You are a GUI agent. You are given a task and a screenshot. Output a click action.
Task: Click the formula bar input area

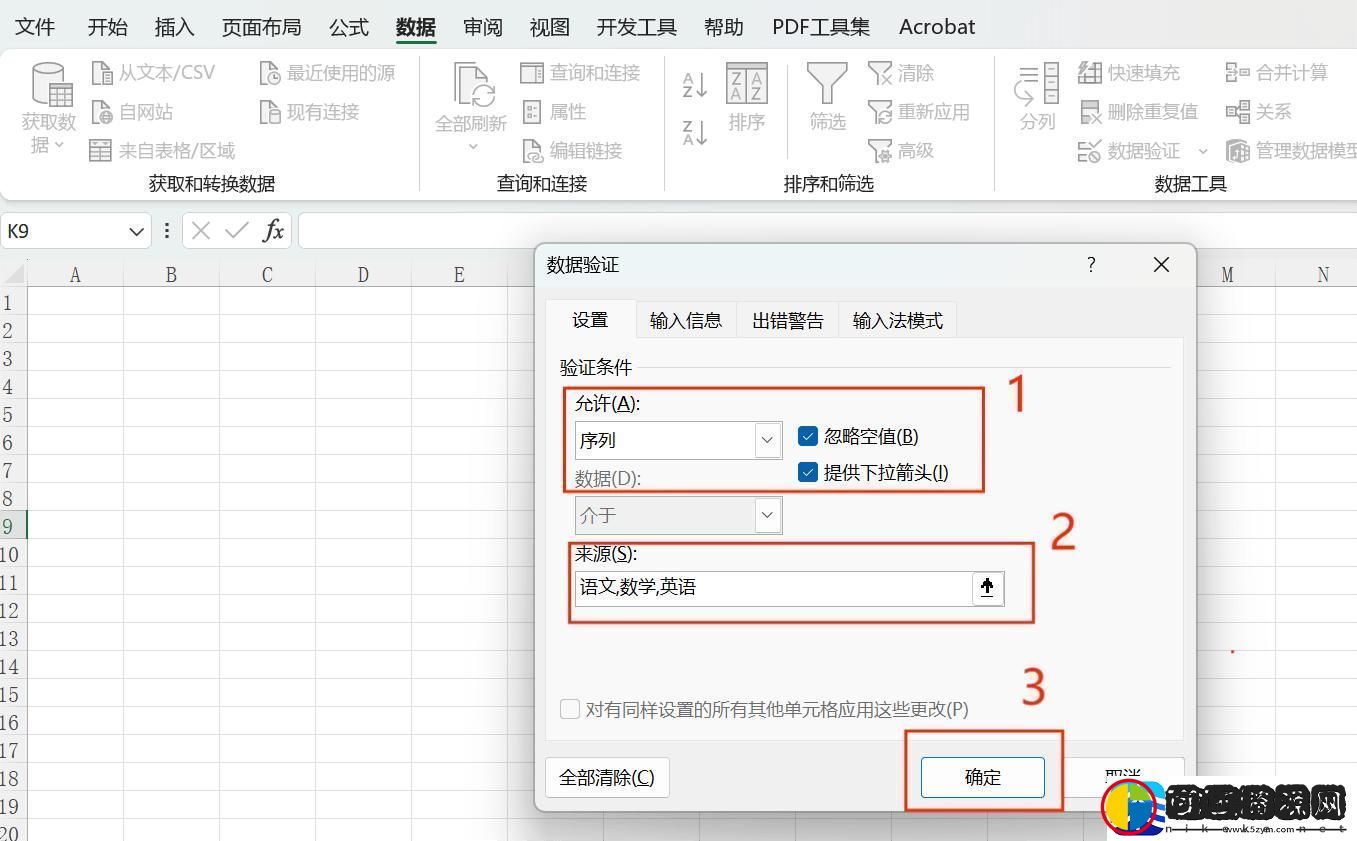click(x=827, y=231)
